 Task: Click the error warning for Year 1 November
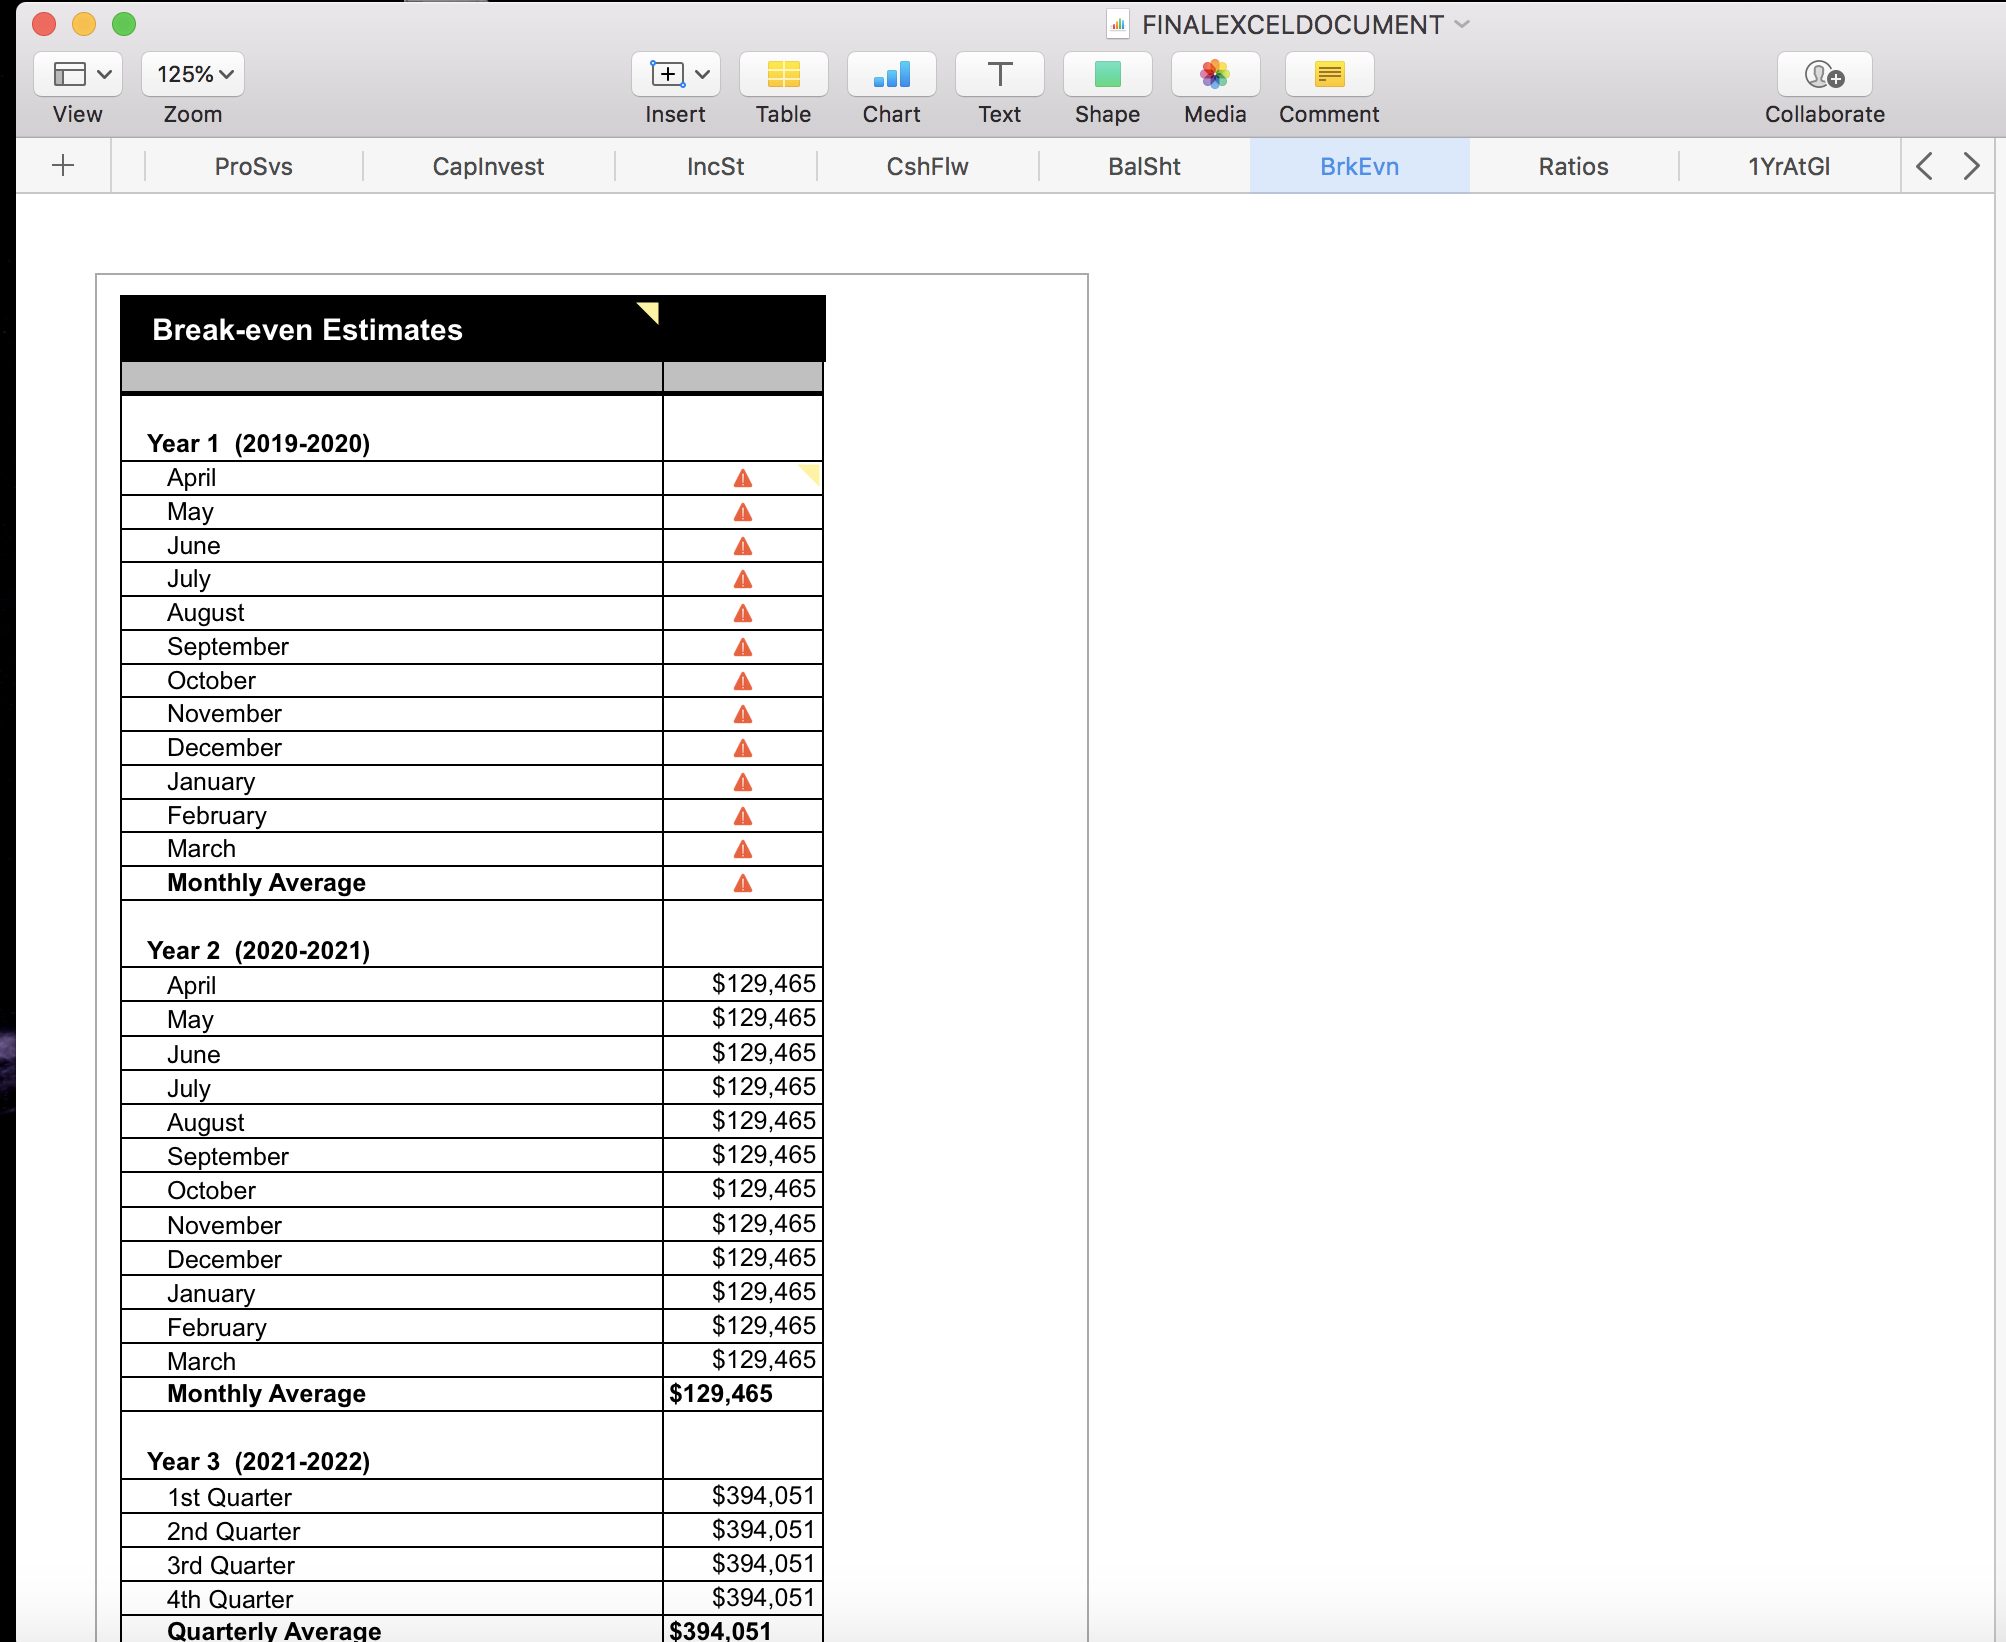coord(743,714)
